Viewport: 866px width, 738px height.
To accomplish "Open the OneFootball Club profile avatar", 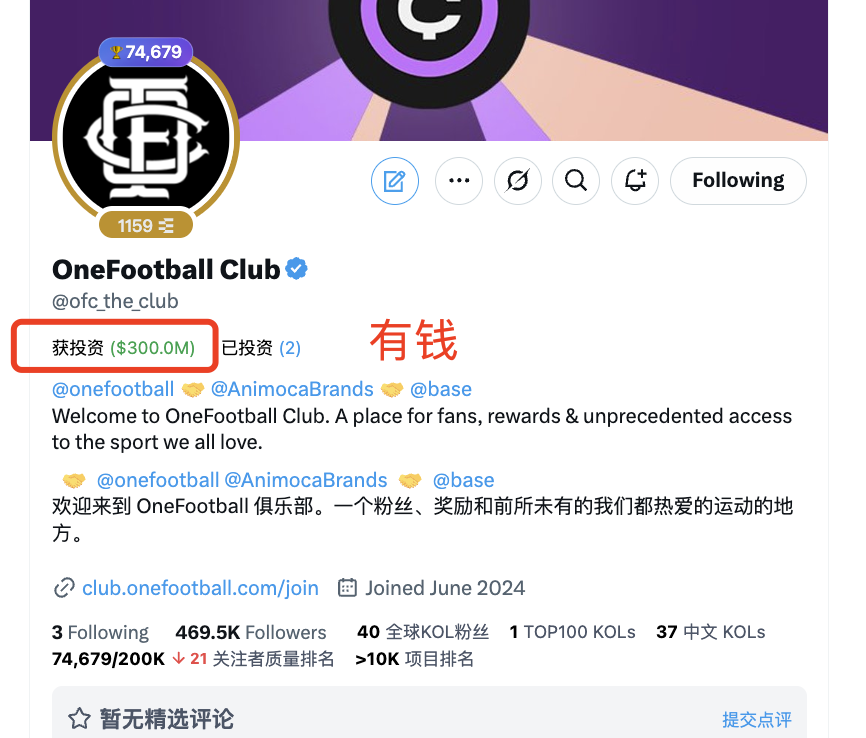I will coord(146,138).
